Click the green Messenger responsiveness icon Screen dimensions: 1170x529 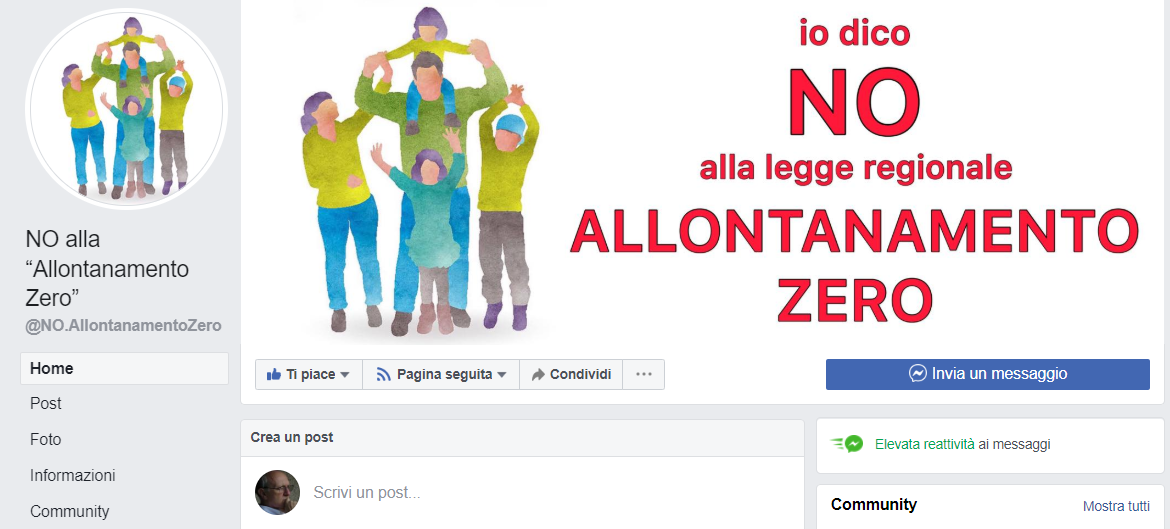[847, 444]
